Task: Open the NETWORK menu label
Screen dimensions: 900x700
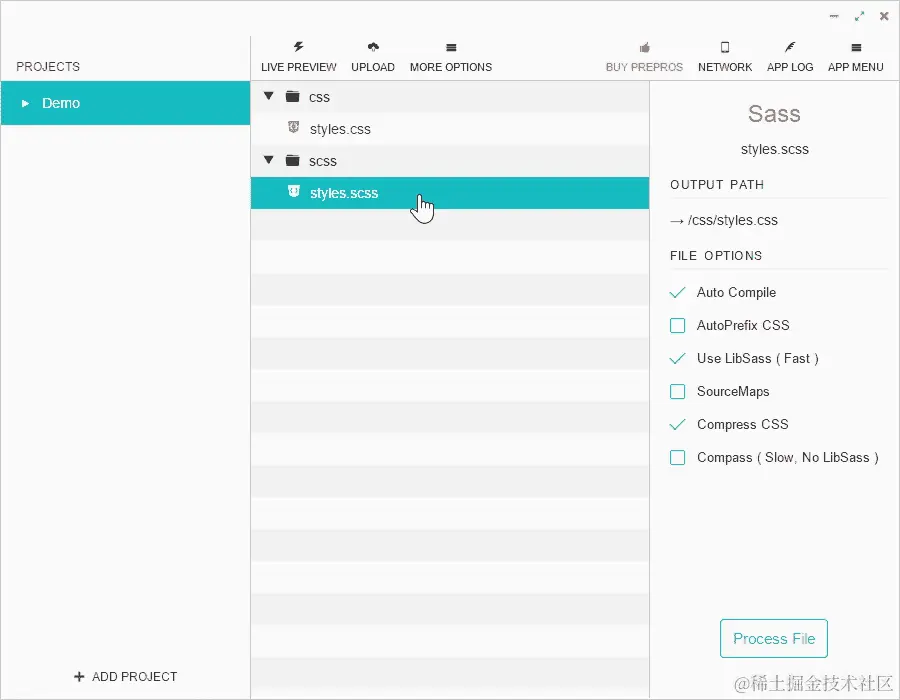Action: pos(725,67)
